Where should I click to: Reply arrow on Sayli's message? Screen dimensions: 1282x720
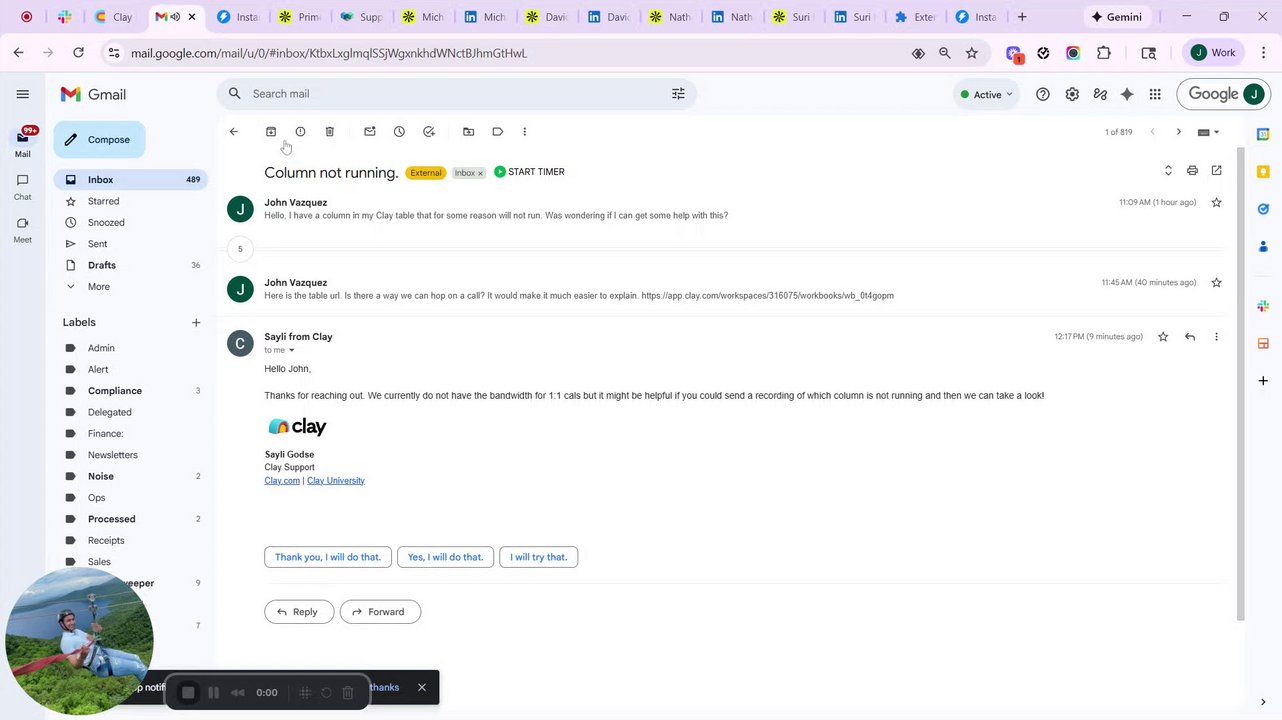click(1190, 337)
